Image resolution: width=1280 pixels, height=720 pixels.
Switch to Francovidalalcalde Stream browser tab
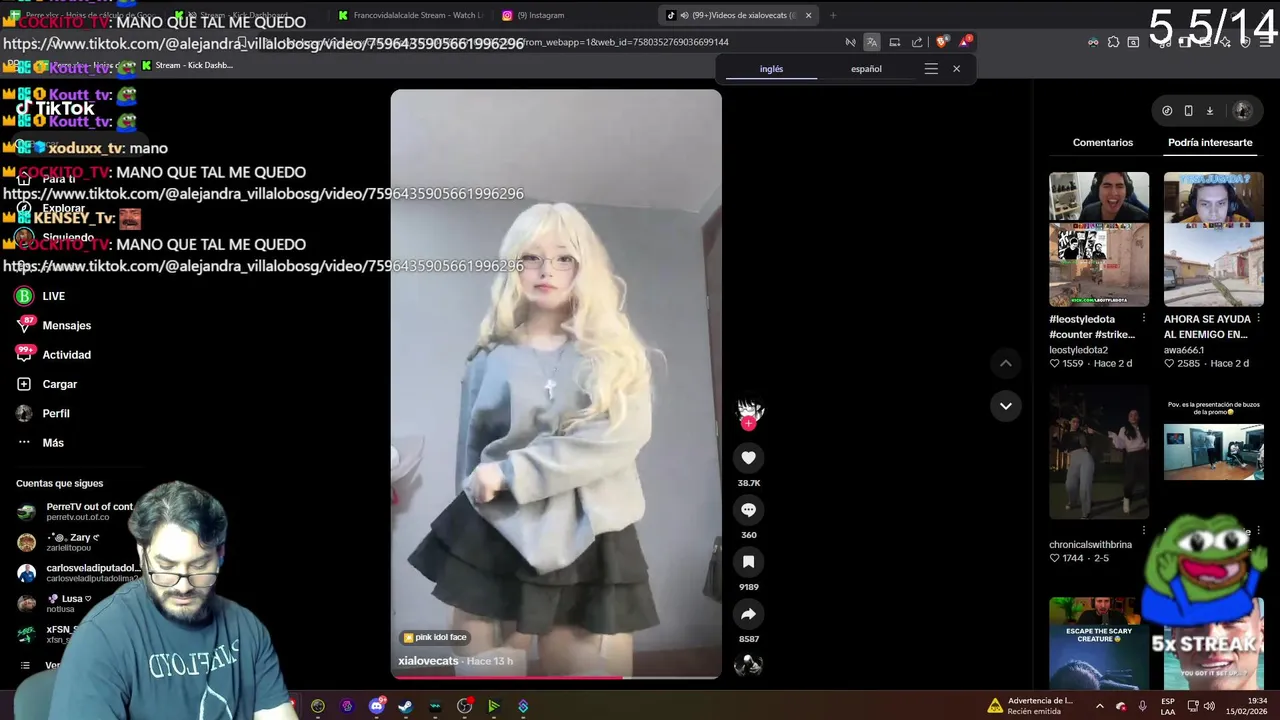pos(410,15)
